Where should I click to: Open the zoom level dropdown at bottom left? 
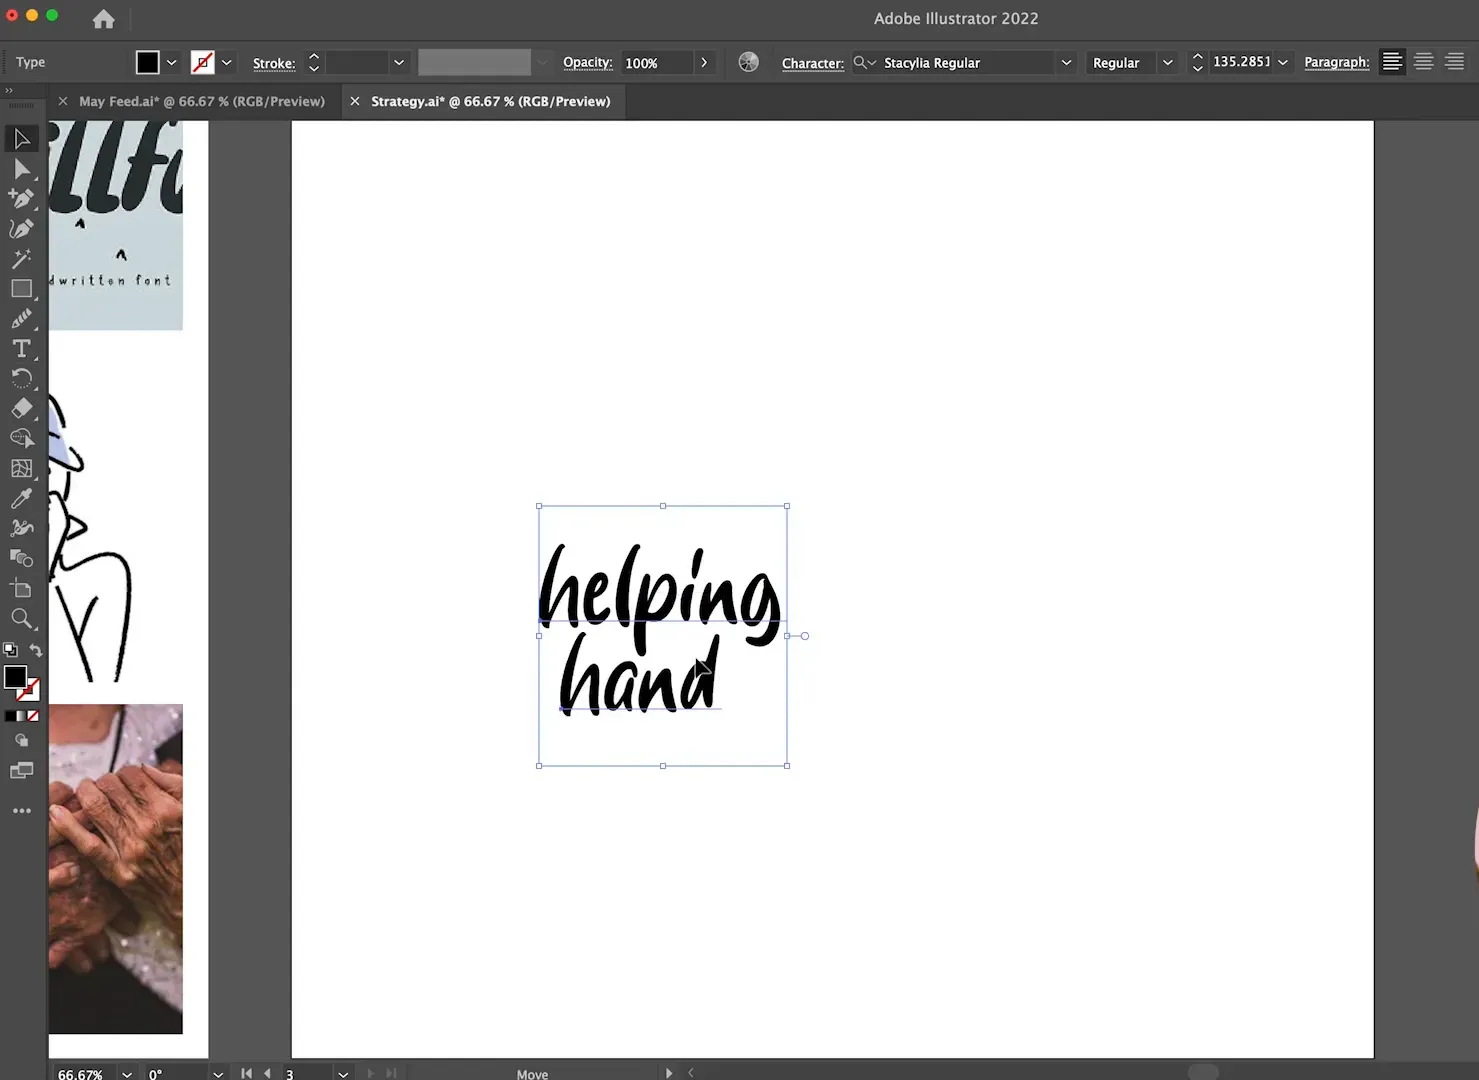126,1073
